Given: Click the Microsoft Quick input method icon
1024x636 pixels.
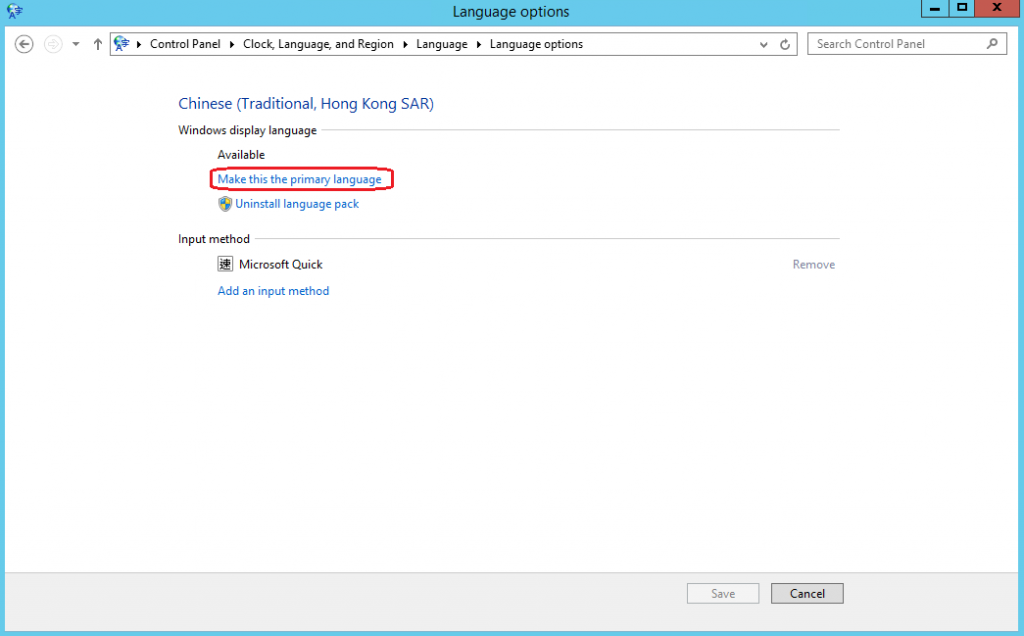Looking at the screenshot, I should (x=225, y=264).
